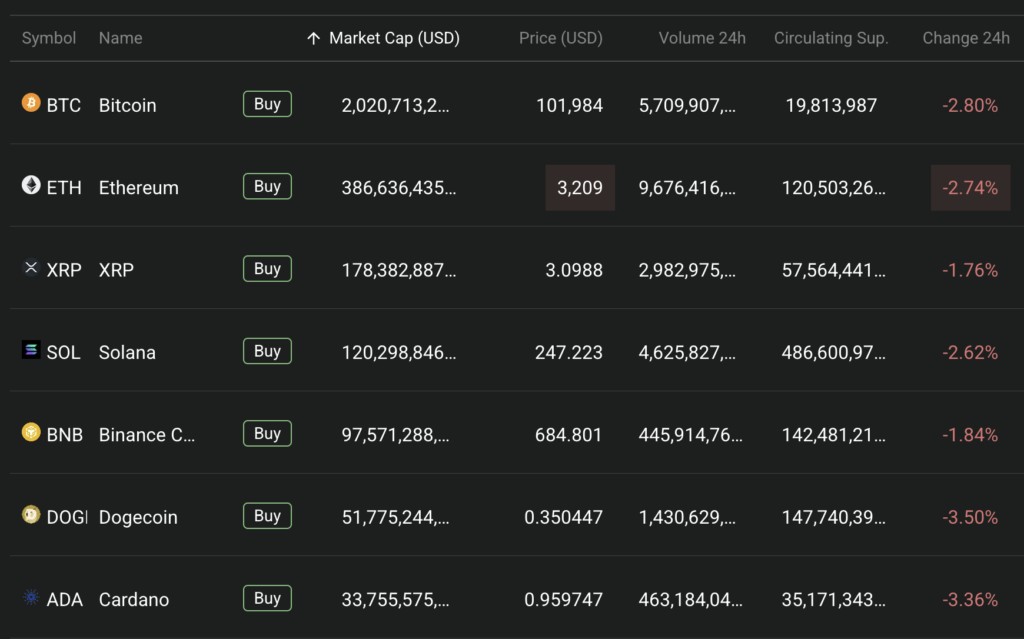Buy Bitcoin using its Buy button

pos(267,104)
